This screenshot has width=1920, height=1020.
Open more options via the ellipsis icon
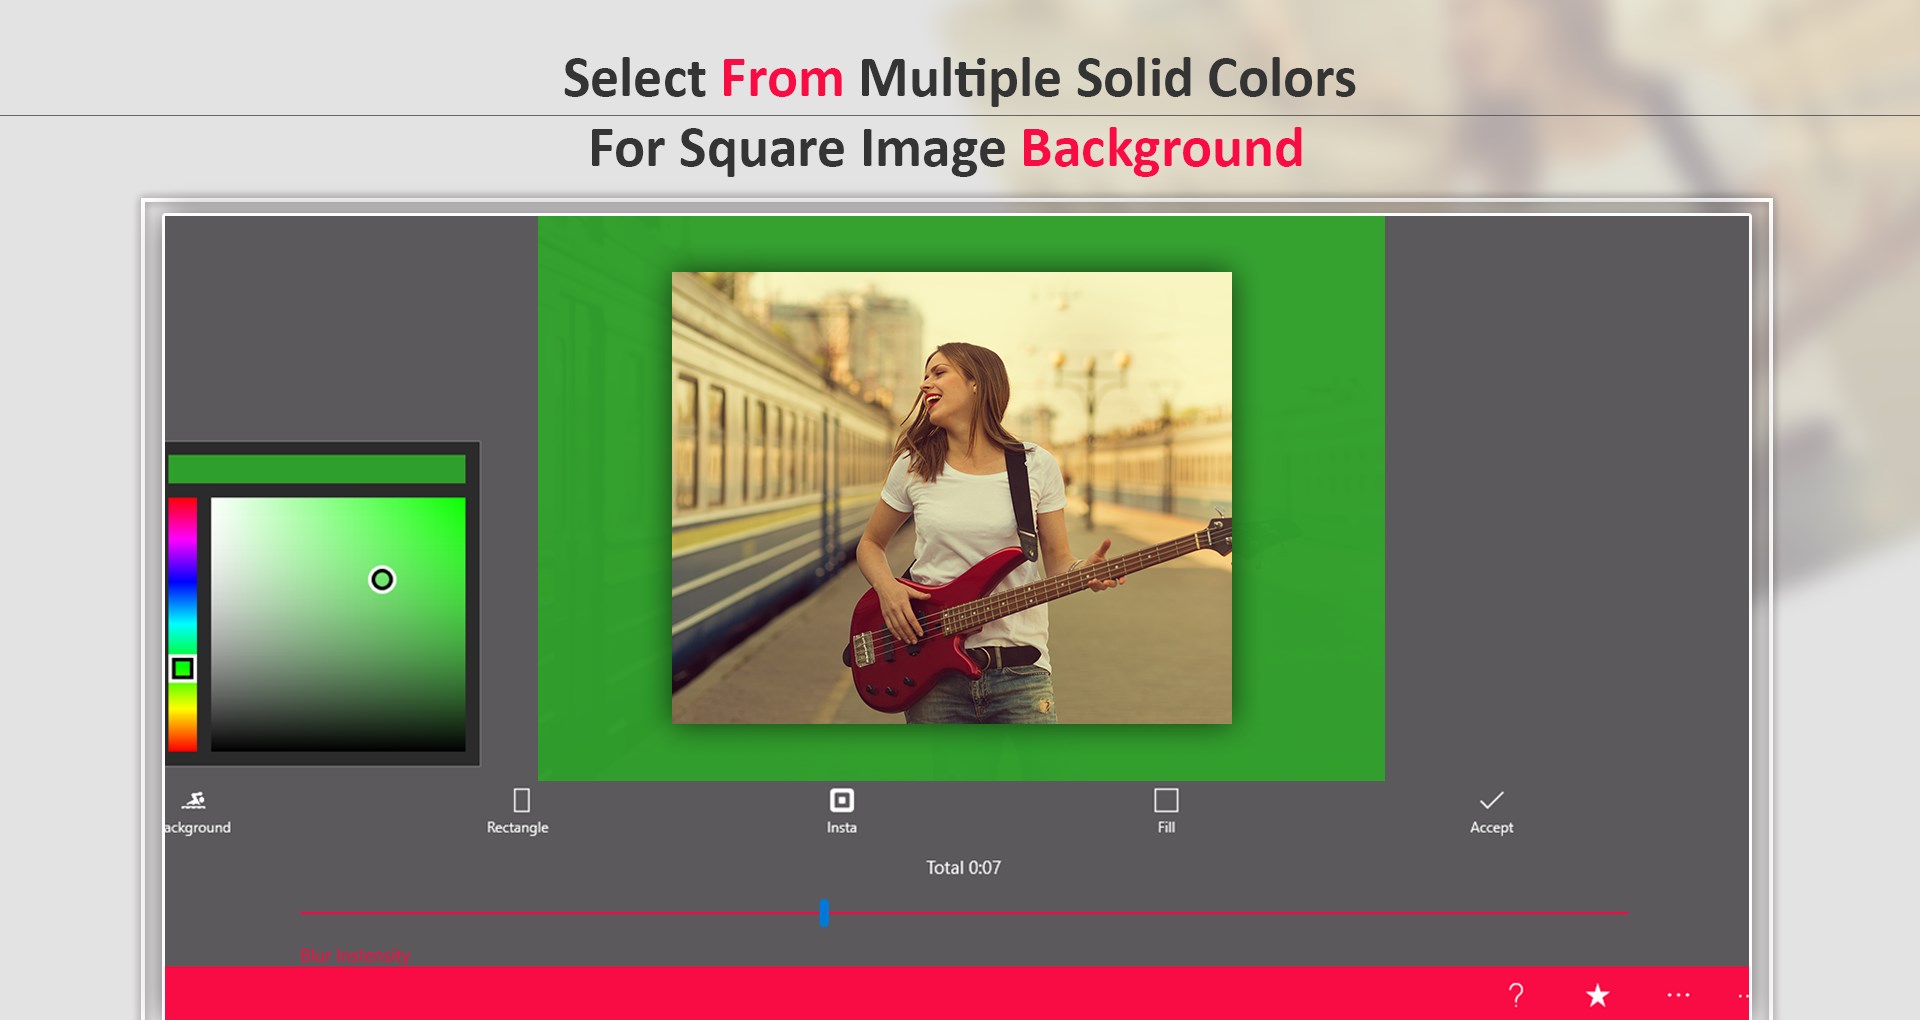[1676, 996]
